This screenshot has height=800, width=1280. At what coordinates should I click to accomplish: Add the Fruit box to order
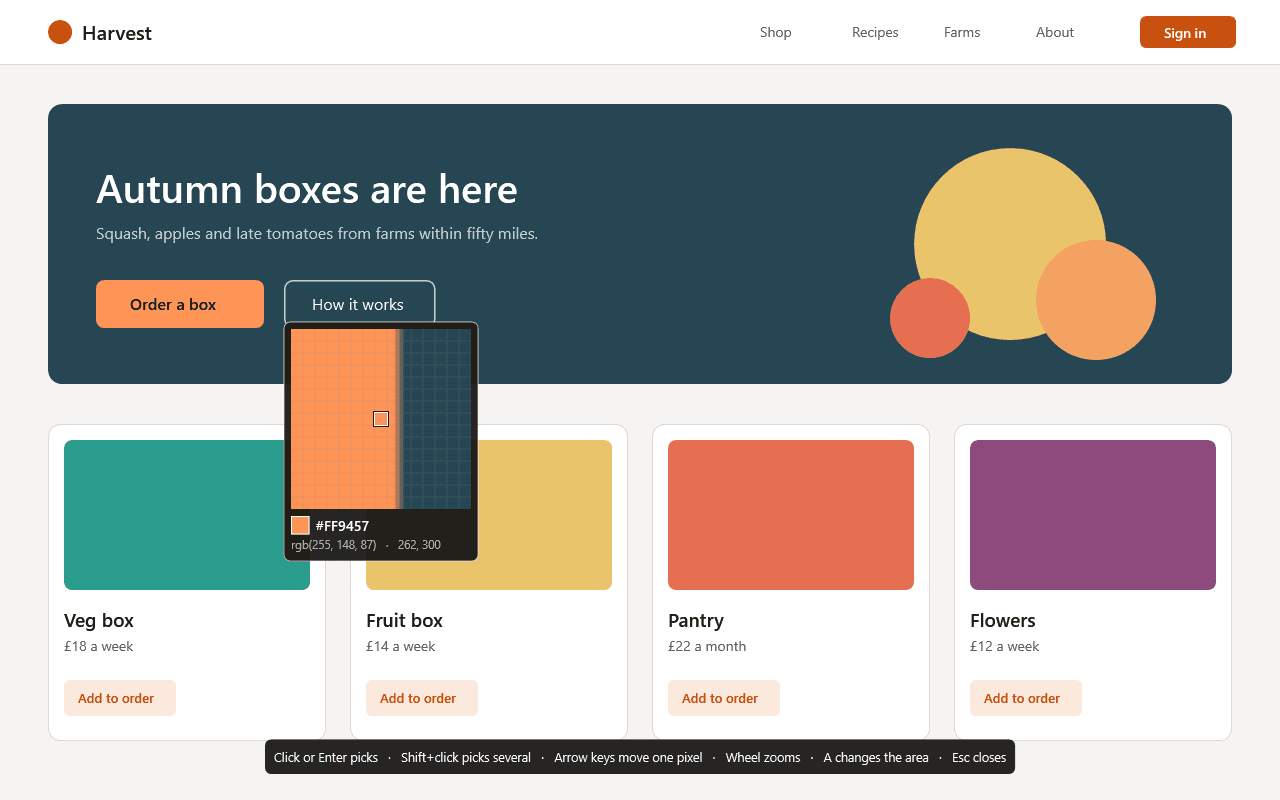422,698
